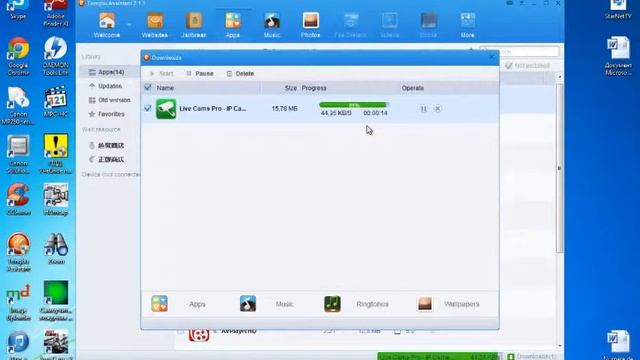Image resolution: width=640 pixels, height=360 pixels.
Task: Open the Word document icon at top right
Action: [618, 56]
